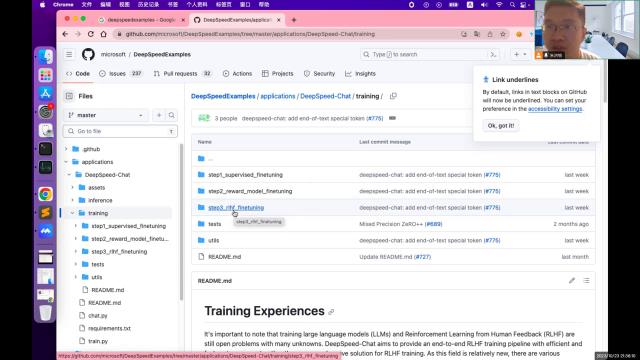640x360 pixels.
Task: Click the Go to file input
Action: click(120, 131)
